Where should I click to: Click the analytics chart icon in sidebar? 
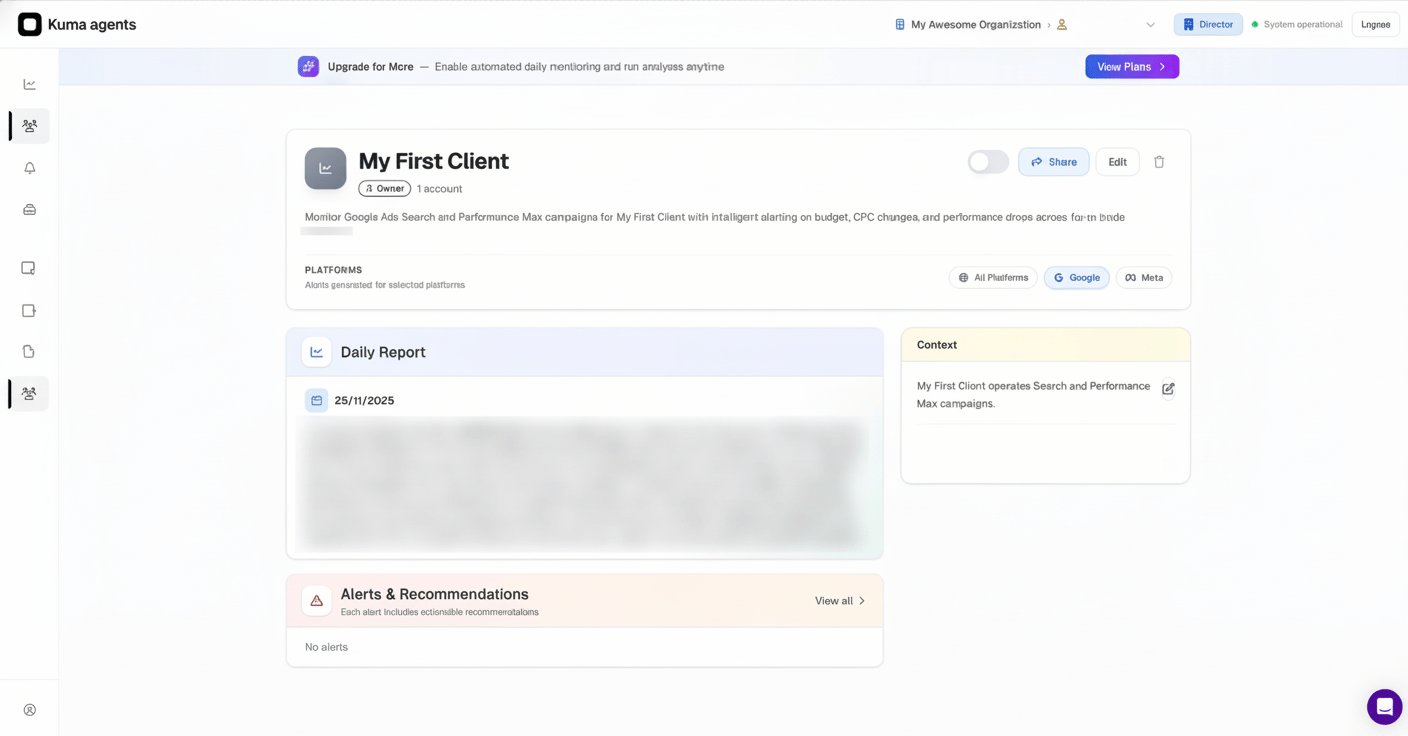coord(30,85)
